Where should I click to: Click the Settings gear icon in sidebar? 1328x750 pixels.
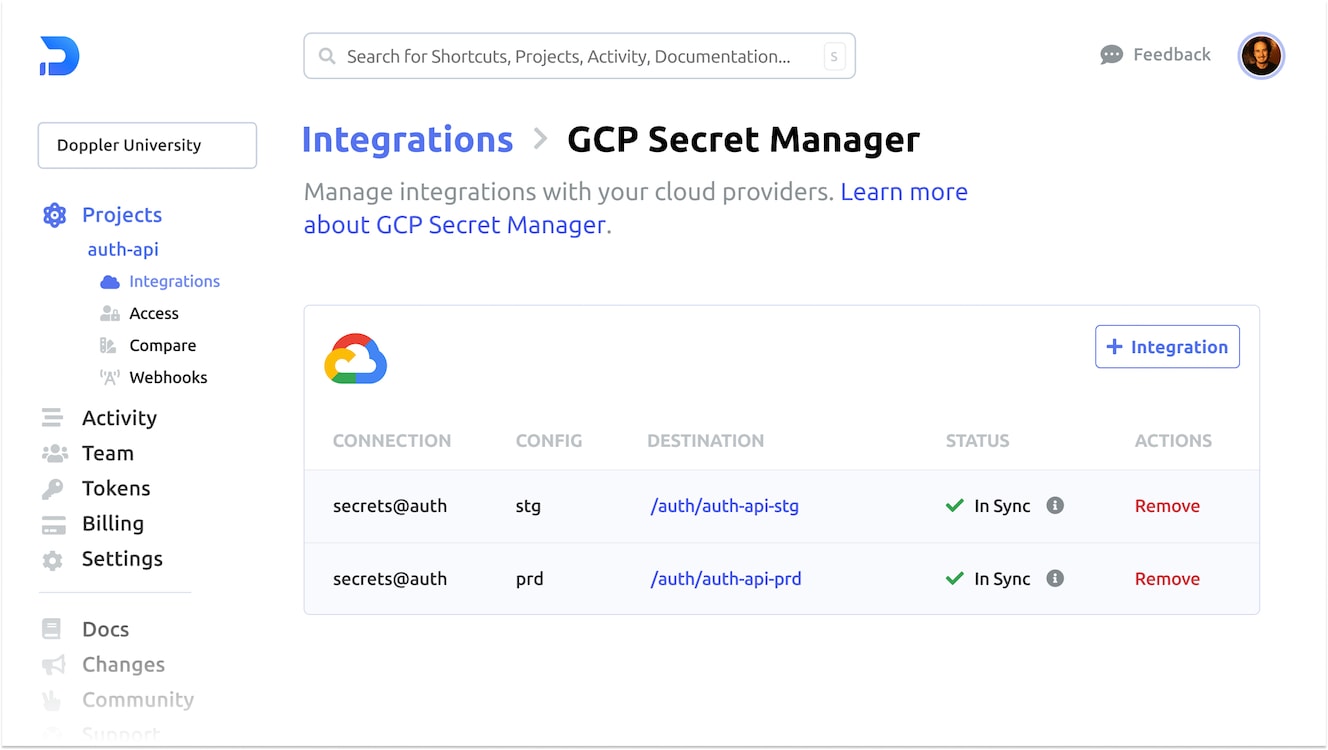(x=52, y=560)
